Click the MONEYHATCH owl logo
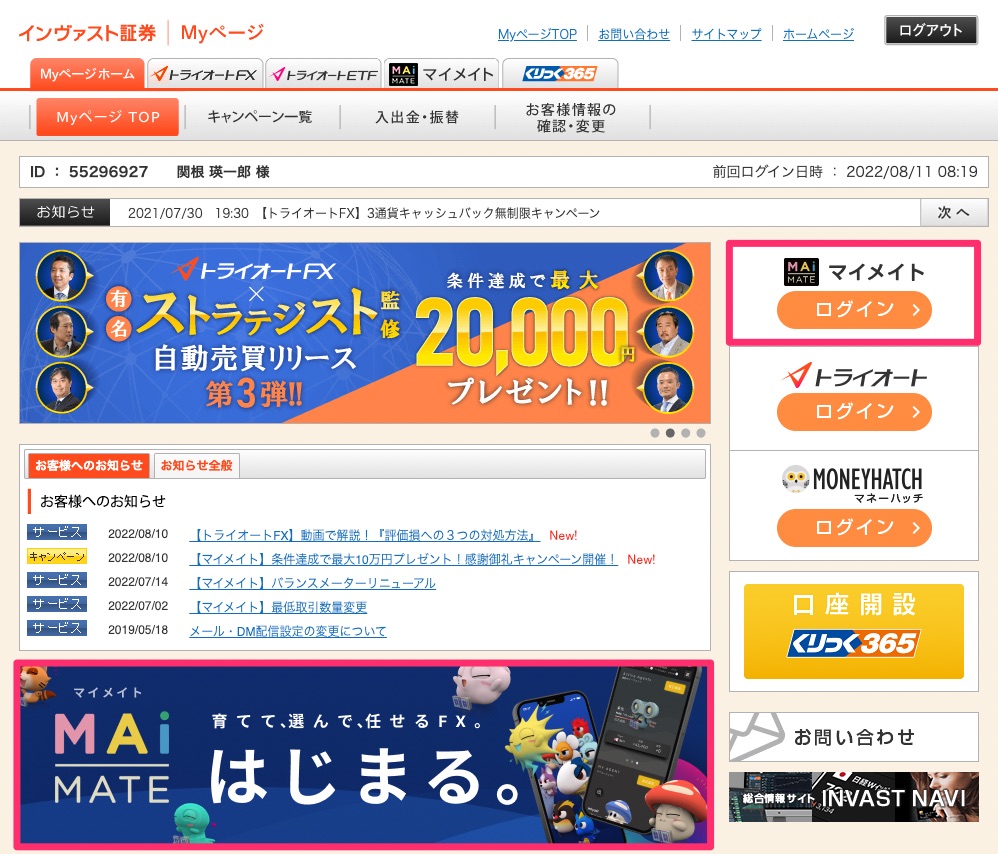998x854 pixels. click(794, 480)
